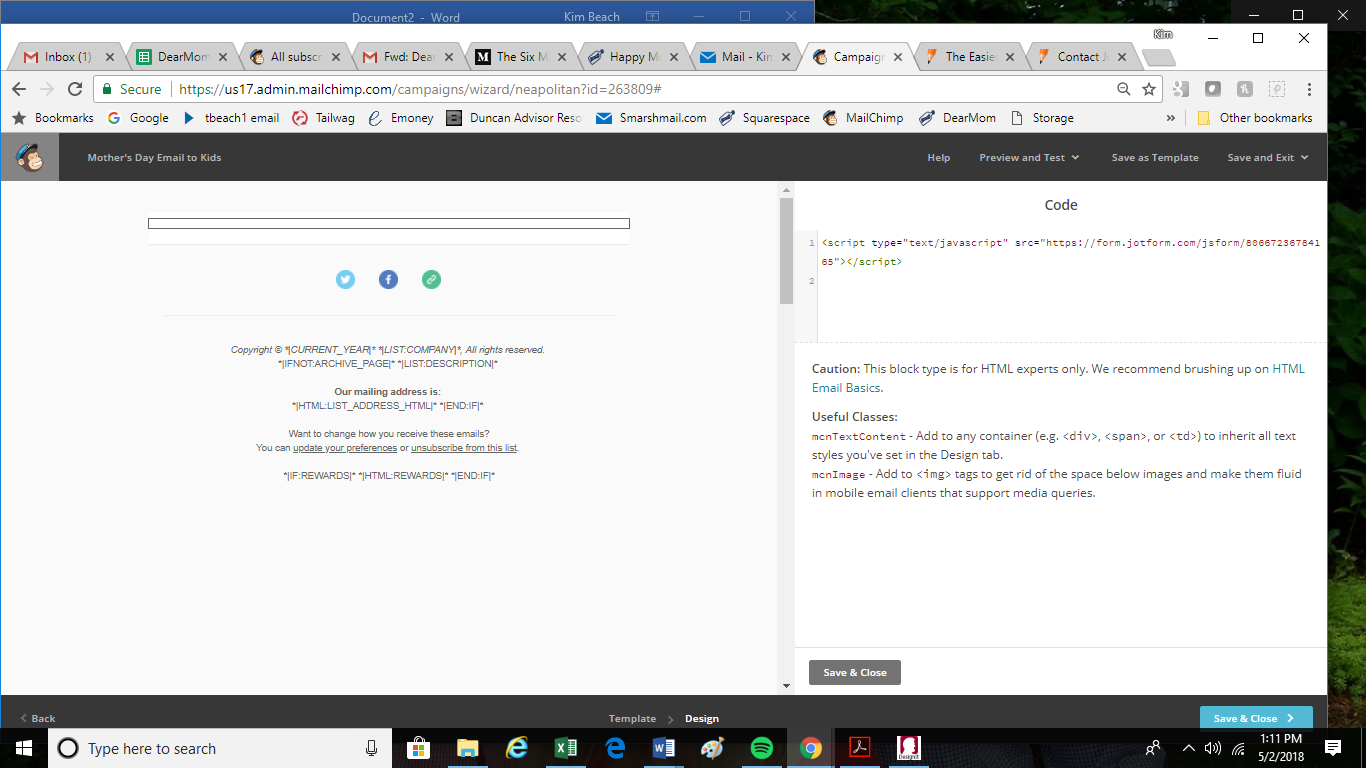The width and height of the screenshot is (1366, 768).
Task: Click the green link-share icon in email preview
Action: [x=431, y=280]
